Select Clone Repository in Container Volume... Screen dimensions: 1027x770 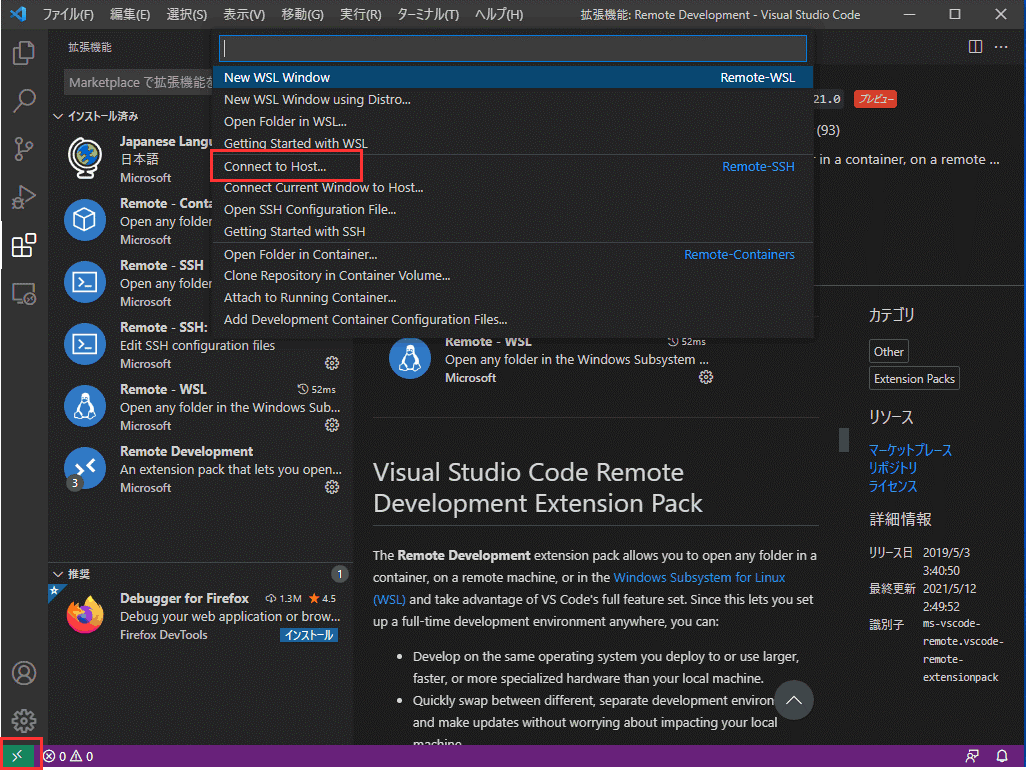(x=513, y=276)
